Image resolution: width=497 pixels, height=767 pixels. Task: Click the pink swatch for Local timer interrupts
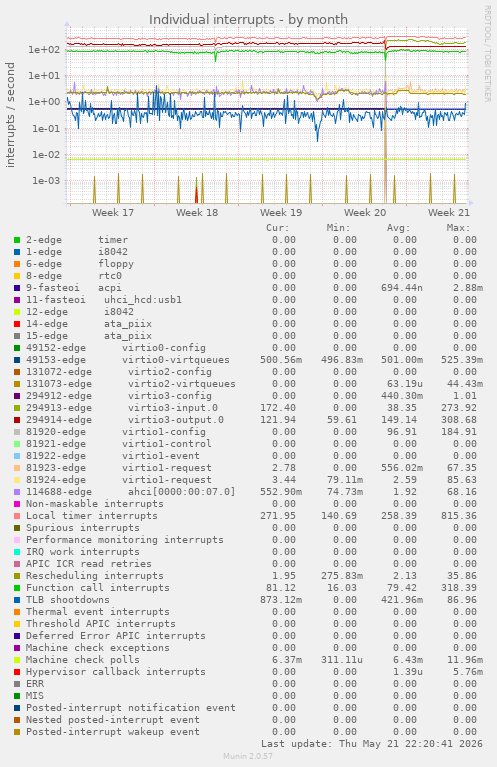tap(17, 516)
